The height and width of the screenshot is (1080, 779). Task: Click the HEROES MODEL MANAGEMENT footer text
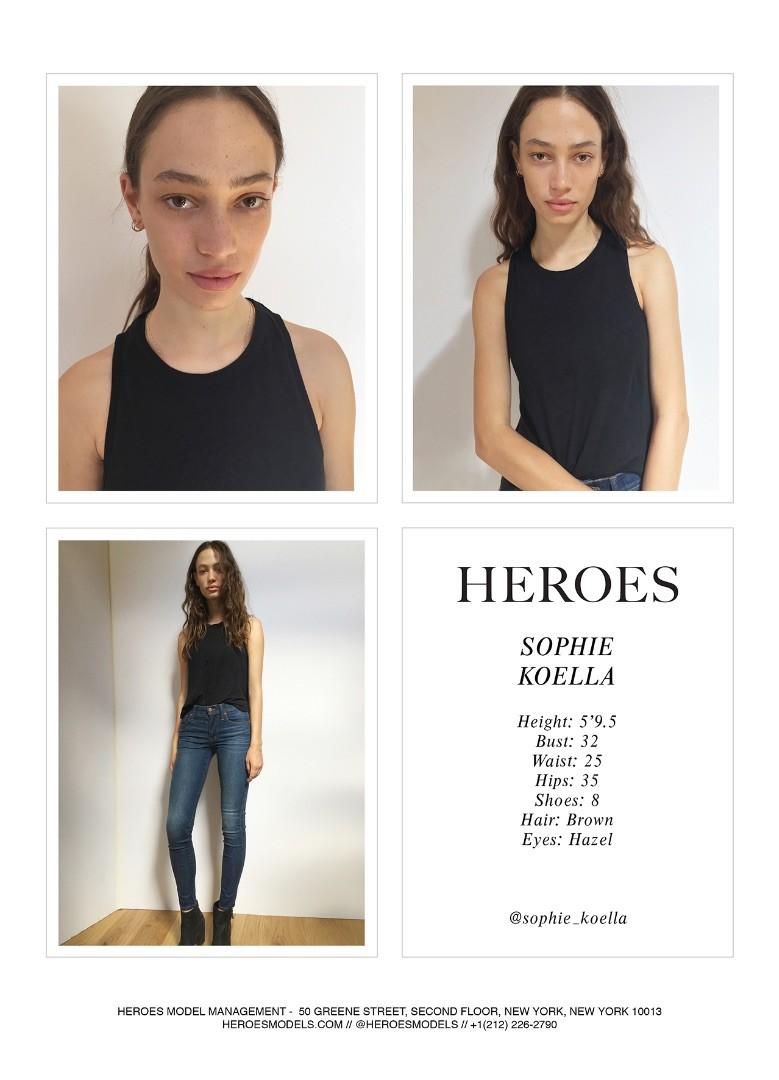point(201,1011)
